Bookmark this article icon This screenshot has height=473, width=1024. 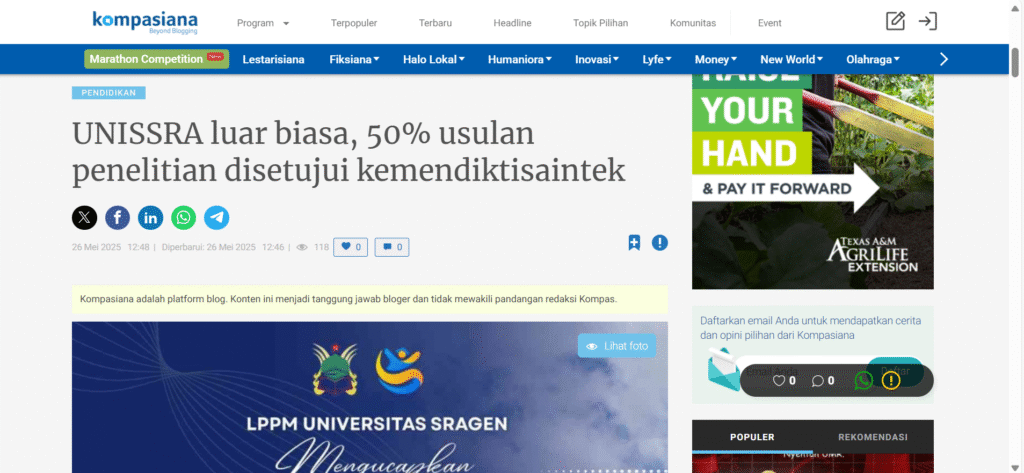pyautogui.click(x=634, y=243)
